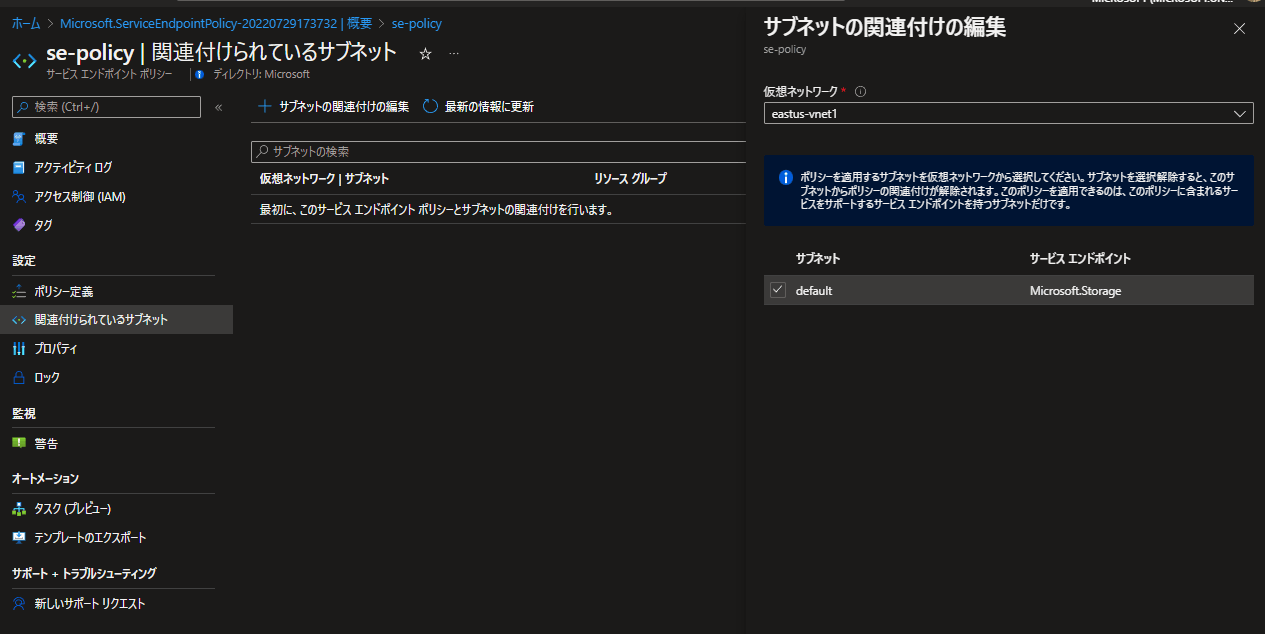Sort by 仮想ネットワーク | サブネット column header
This screenshot has width=1265, height=634.
[x=324, y=179]
